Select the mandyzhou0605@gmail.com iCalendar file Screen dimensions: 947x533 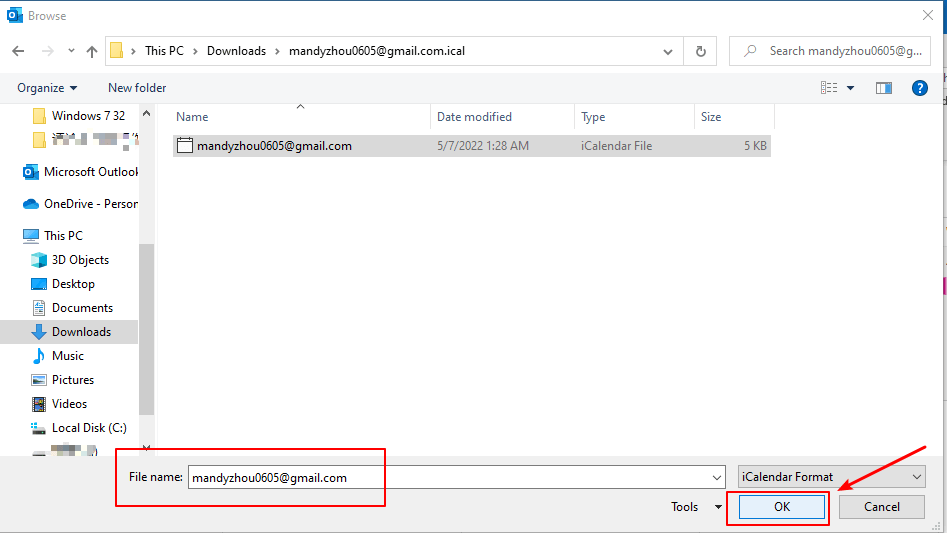[274, 146]
